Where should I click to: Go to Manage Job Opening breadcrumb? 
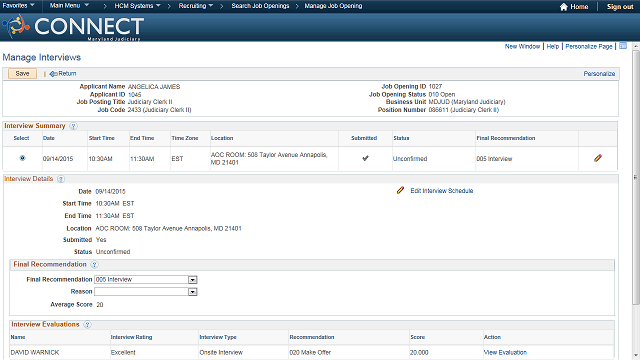point(333,6)
